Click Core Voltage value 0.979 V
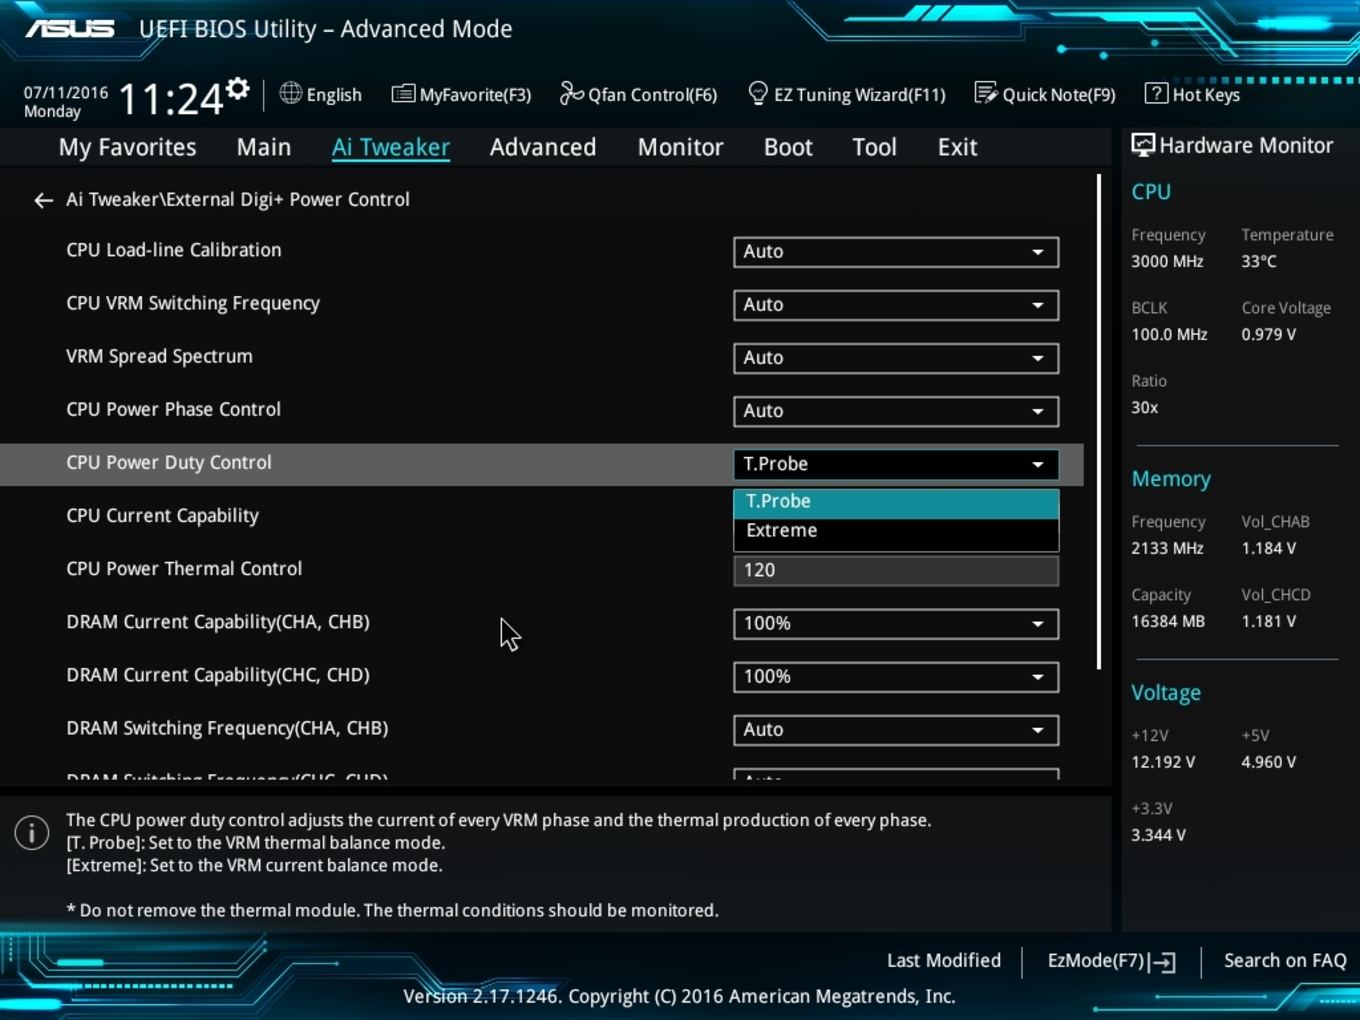The image size is (1360, 1020). click(1268, 334)
